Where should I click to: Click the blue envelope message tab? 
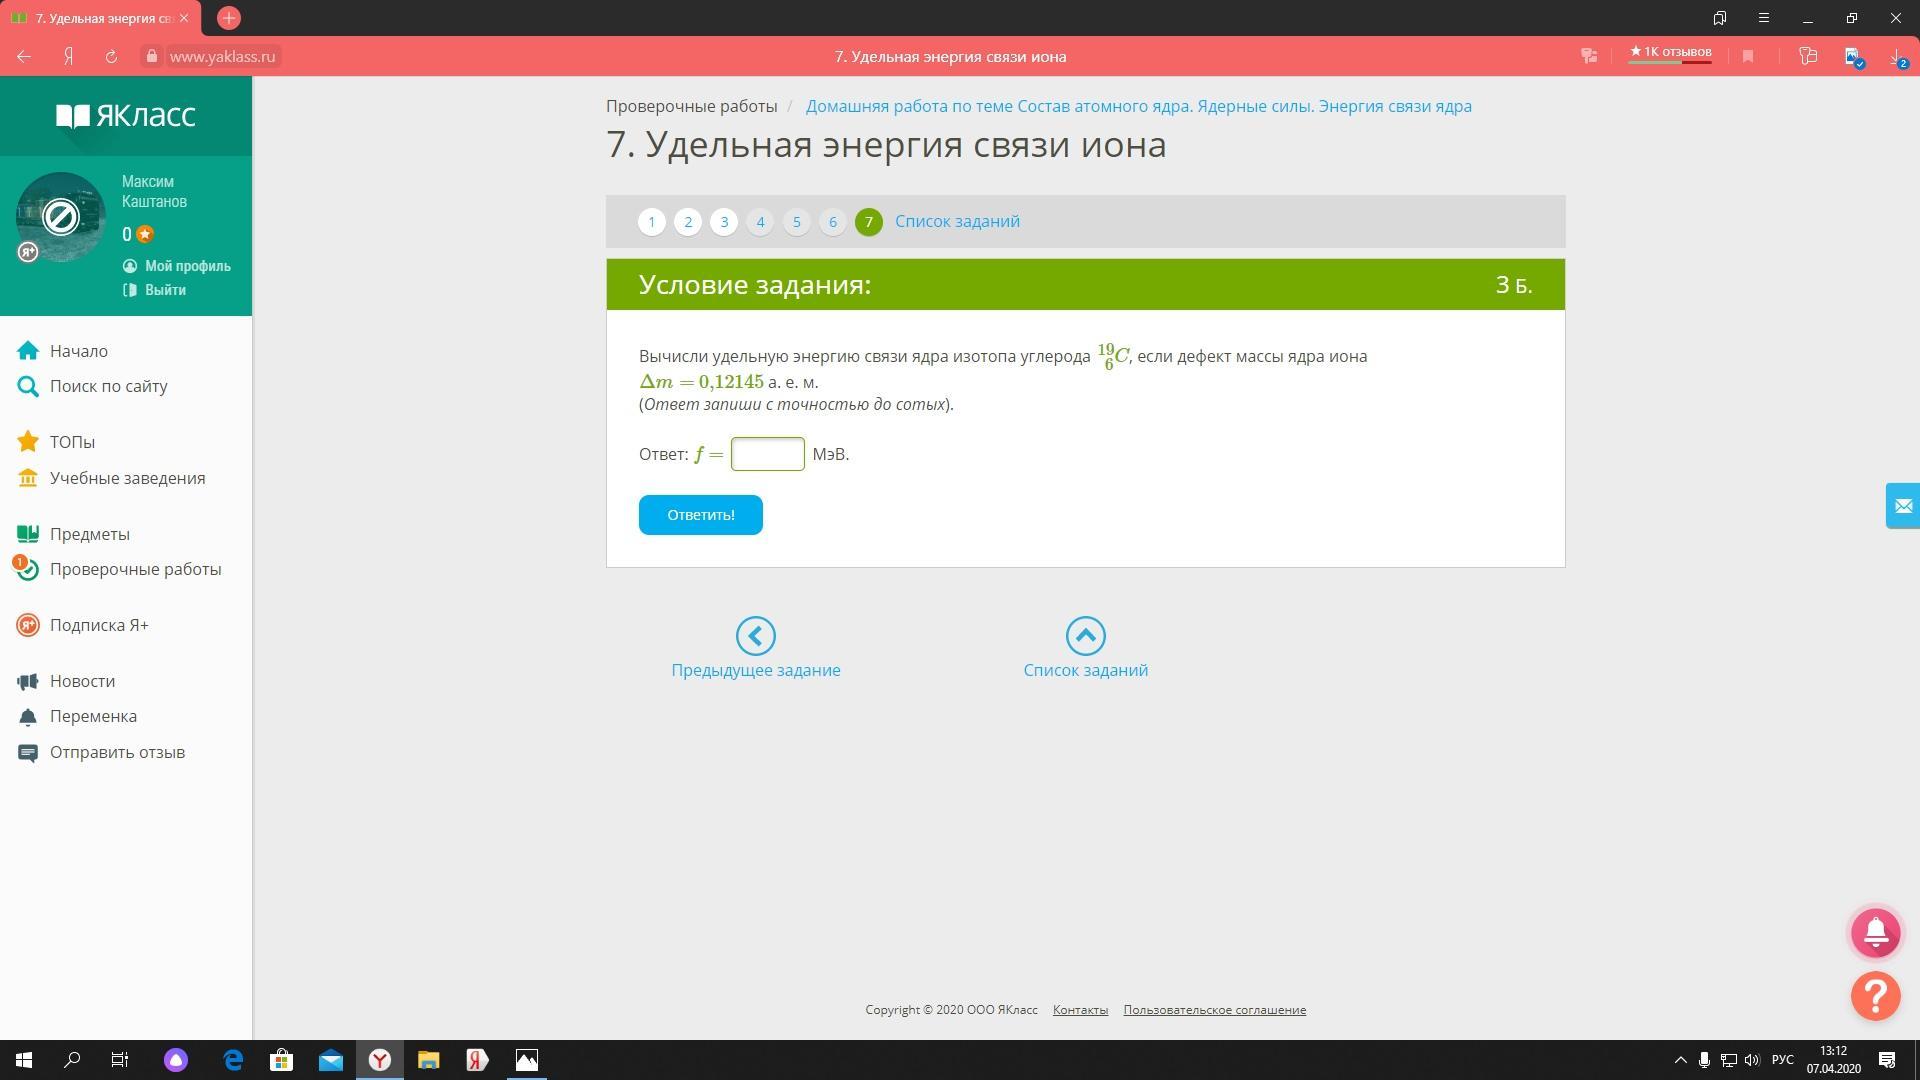click(x=1902, y=506)
